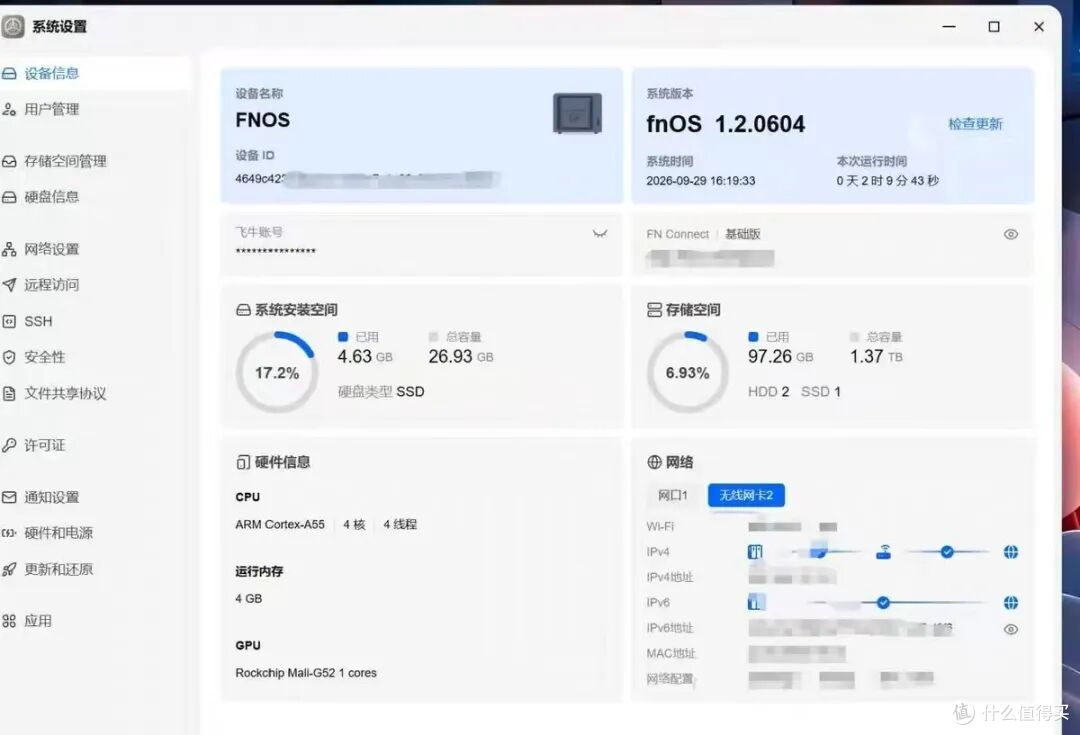Click the IPv6 check-mark status node
This screenshot has height=735, width=1080.
coord(883,603)
